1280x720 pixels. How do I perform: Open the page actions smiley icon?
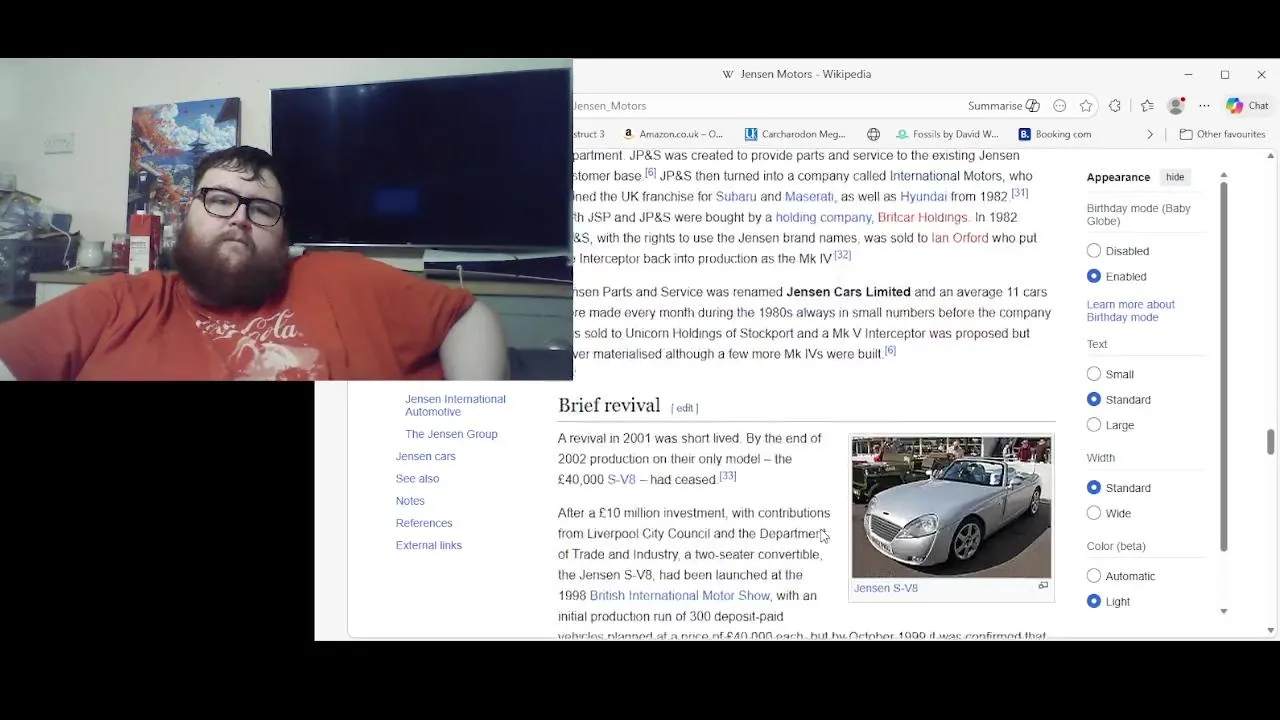tap(1060, 106)
